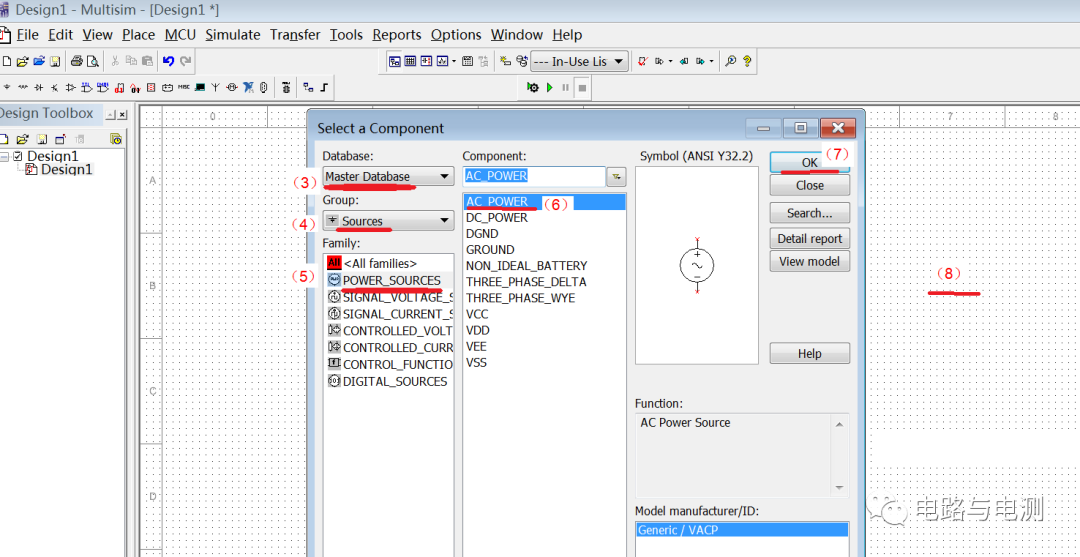Image resolution: width=1080 pixels, height=557 pixels.
Task: Open the Transfer menu
Action: [x=295, y=34]
